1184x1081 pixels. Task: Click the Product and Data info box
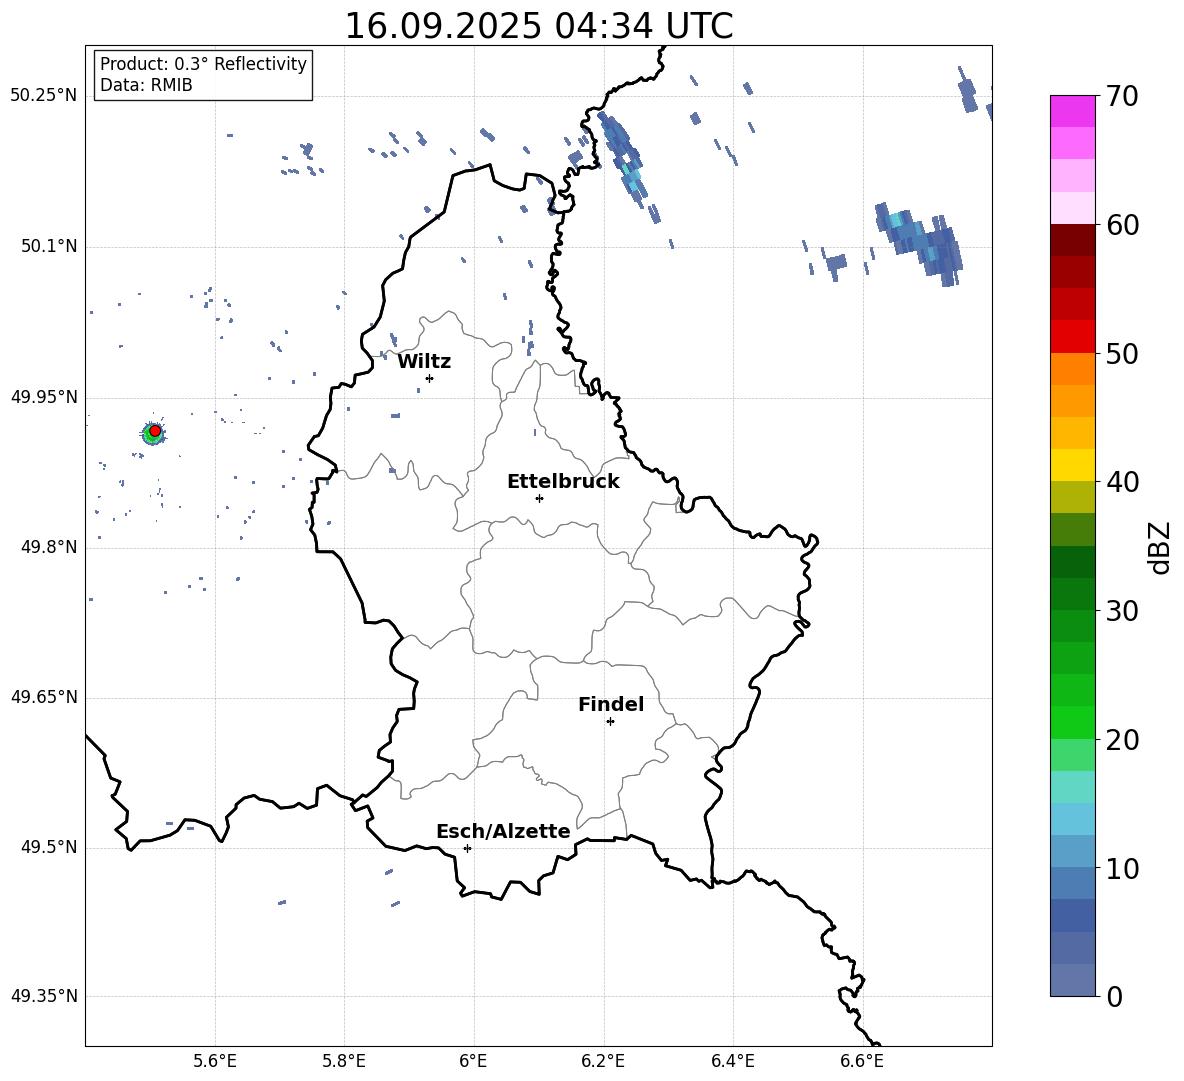(x=203, y=75)
